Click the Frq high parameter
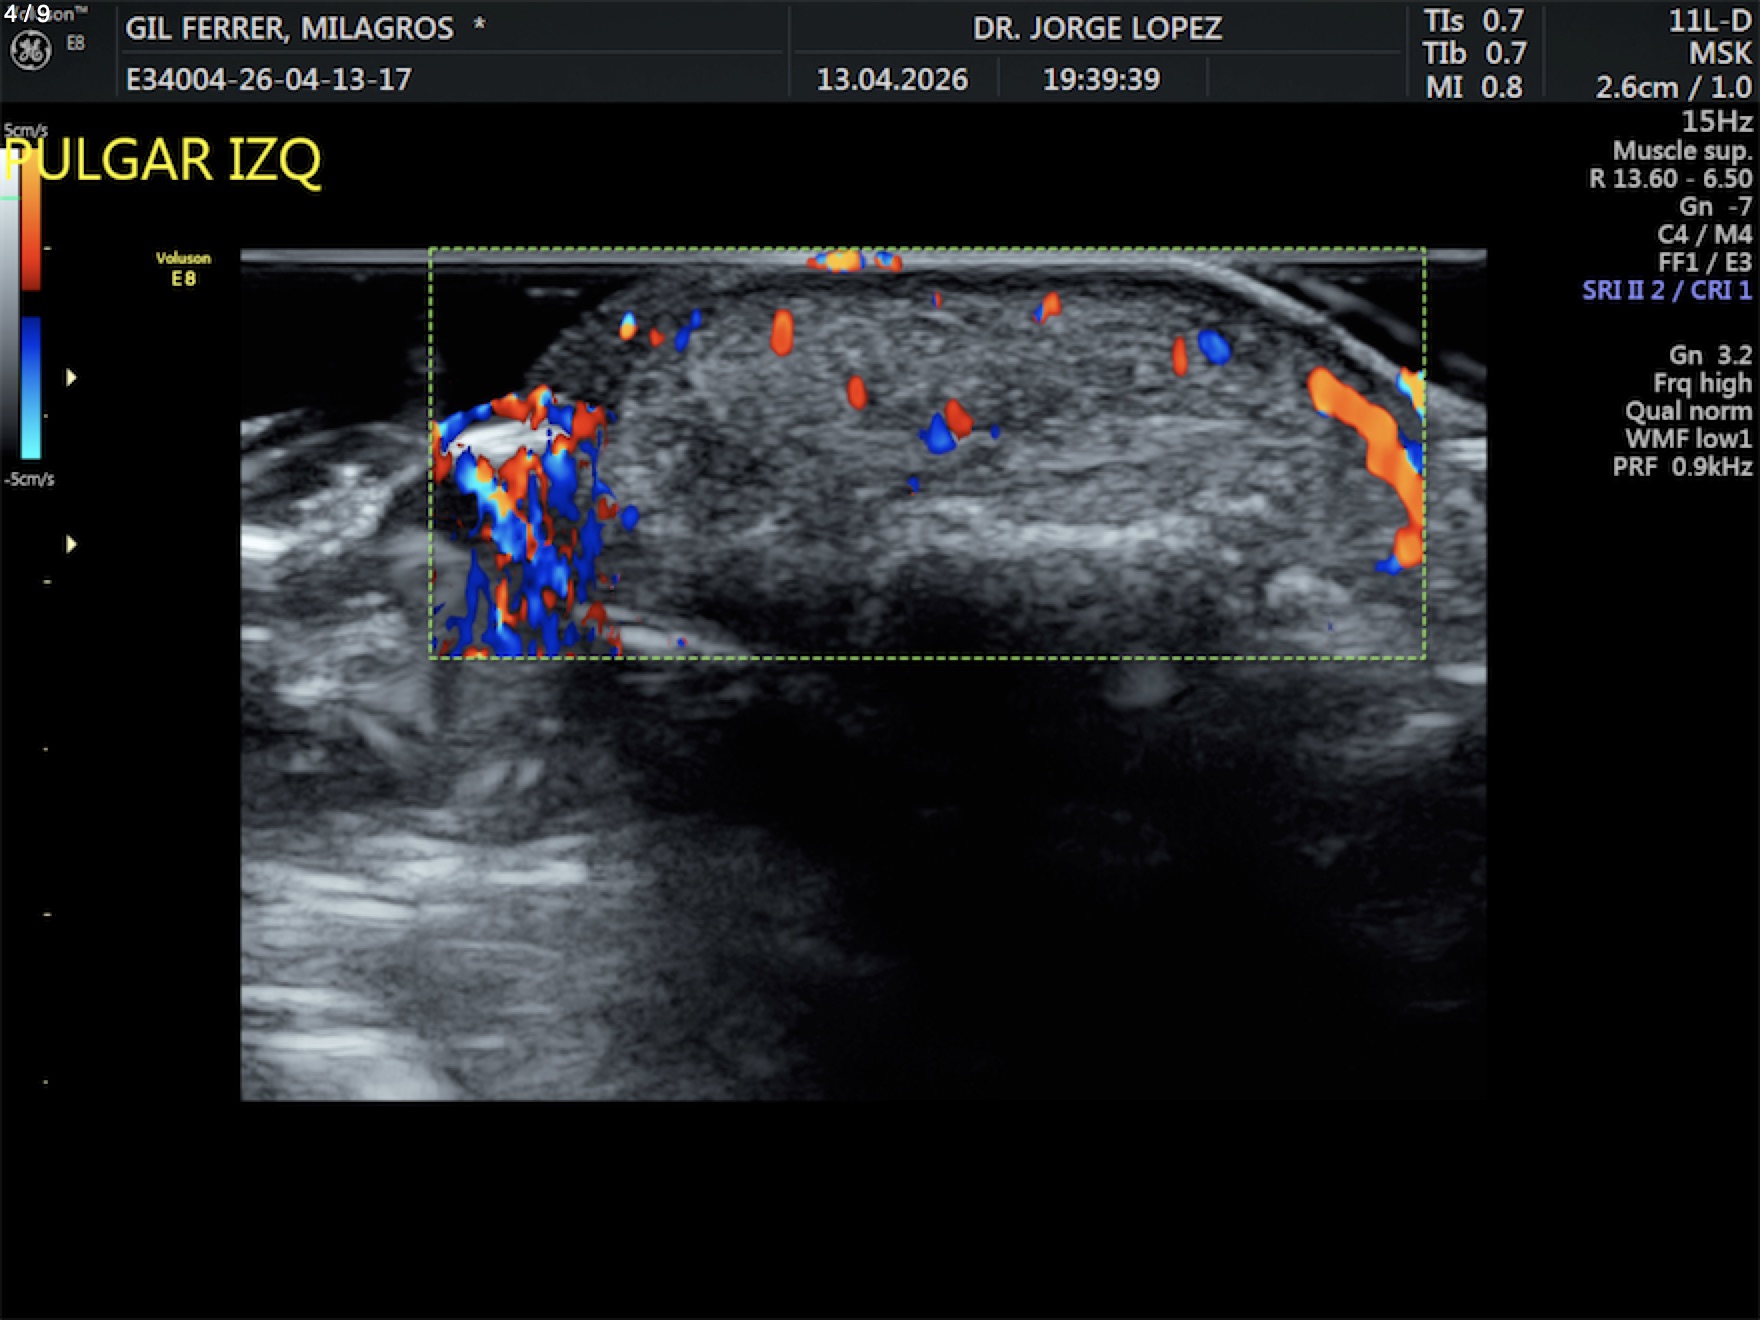 point(1701,383)
